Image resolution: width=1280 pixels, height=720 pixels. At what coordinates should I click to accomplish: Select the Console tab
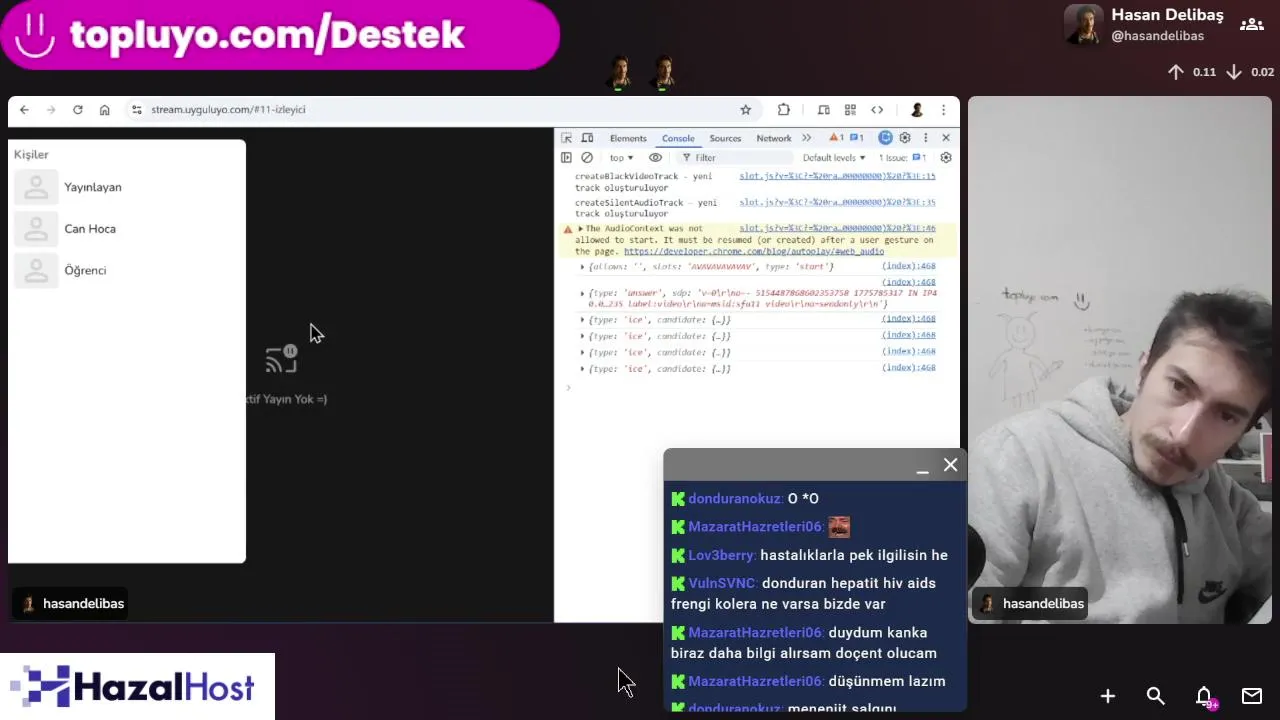pyautogui.click(x=678, y=138)
